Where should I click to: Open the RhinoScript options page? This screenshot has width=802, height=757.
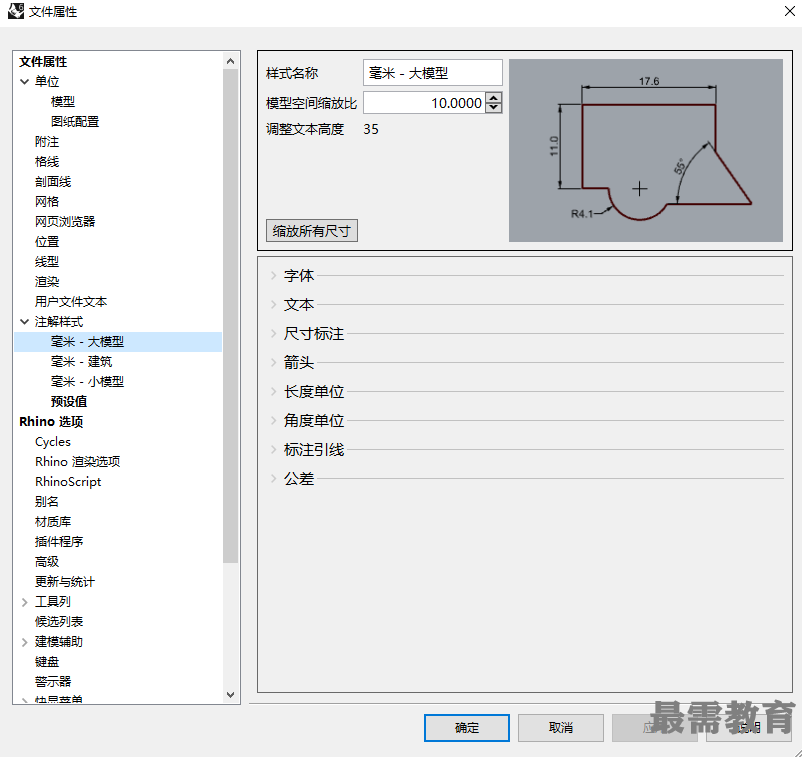pos(68,482)
